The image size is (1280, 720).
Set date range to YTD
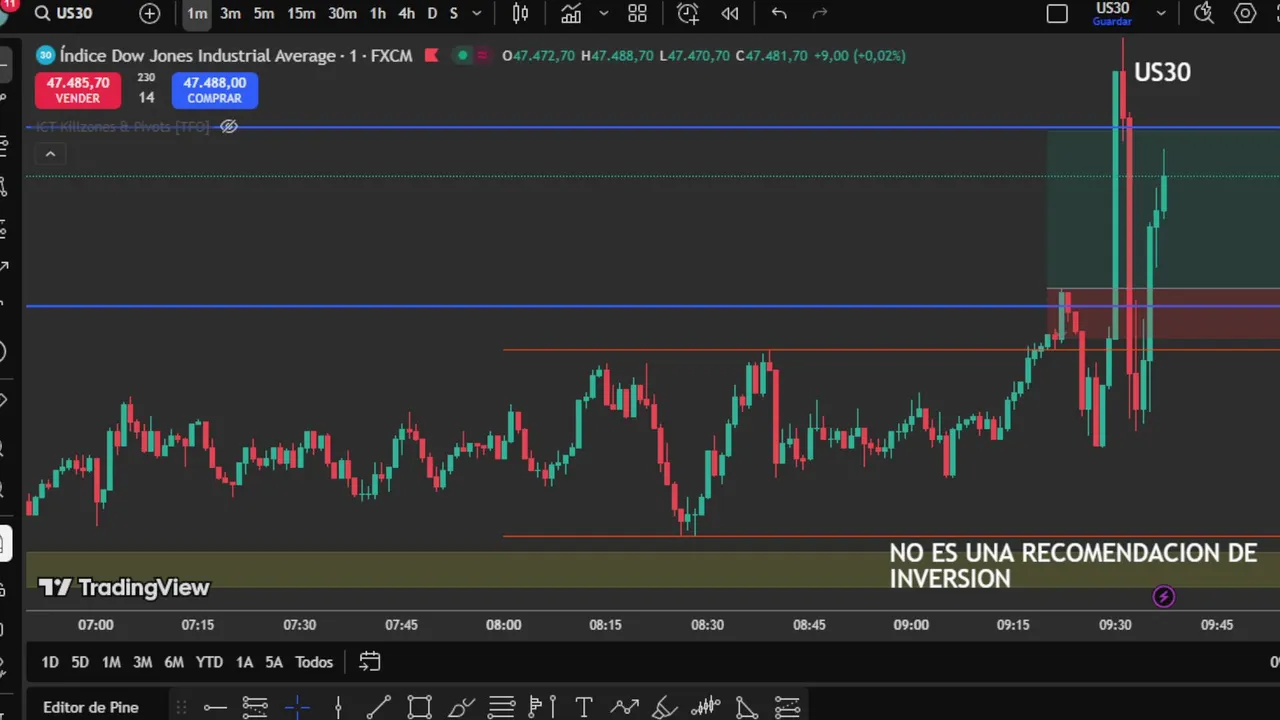[x=209, y=662]
